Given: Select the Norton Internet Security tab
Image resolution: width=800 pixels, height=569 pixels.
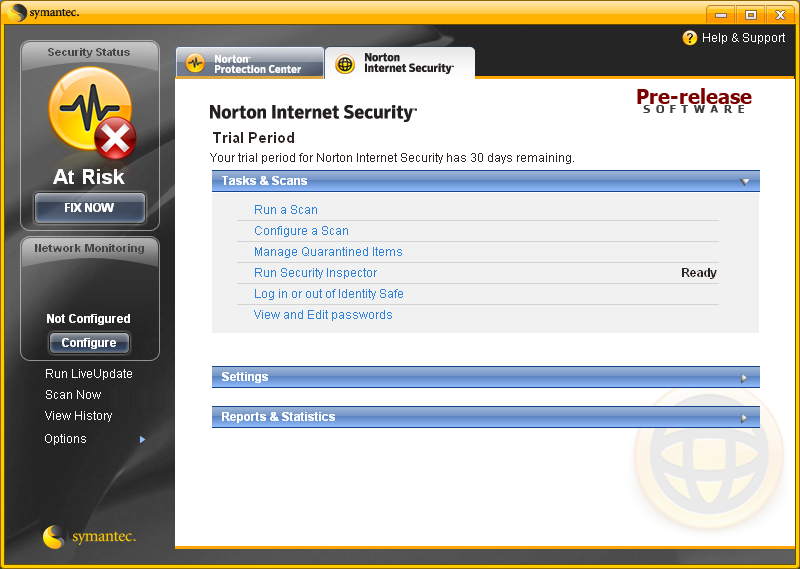Looking at the screenshot, I should pyautogui.click(x=399, y=63).
